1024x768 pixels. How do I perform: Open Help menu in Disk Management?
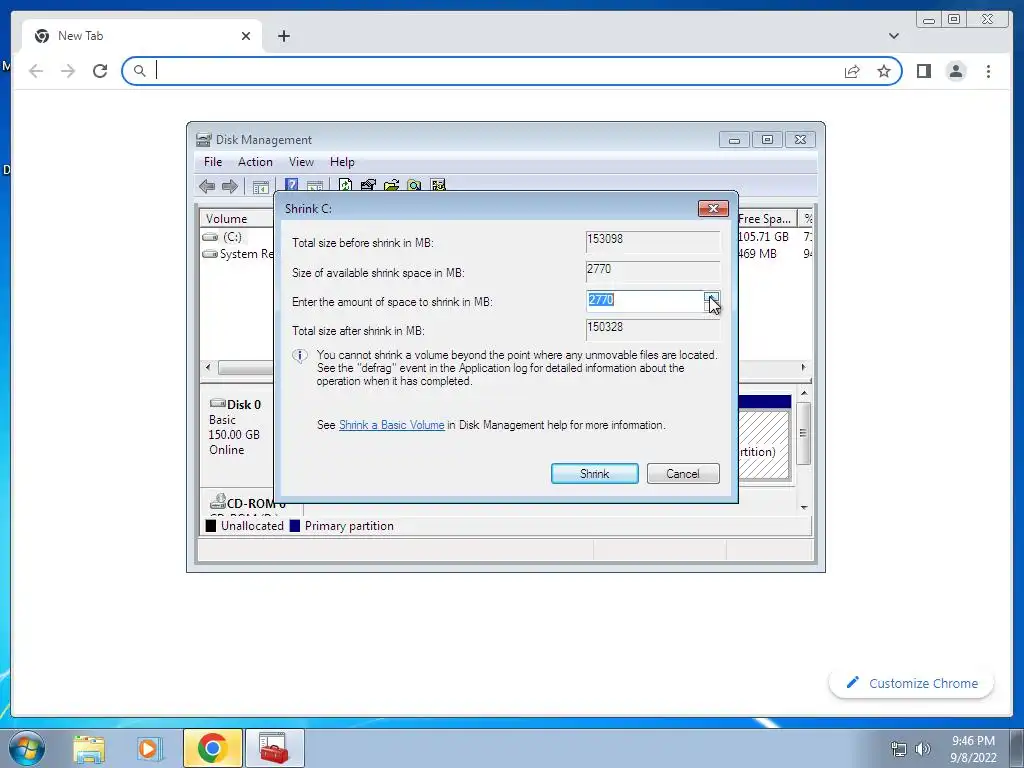pyautogui.click(x=342, y=162)
